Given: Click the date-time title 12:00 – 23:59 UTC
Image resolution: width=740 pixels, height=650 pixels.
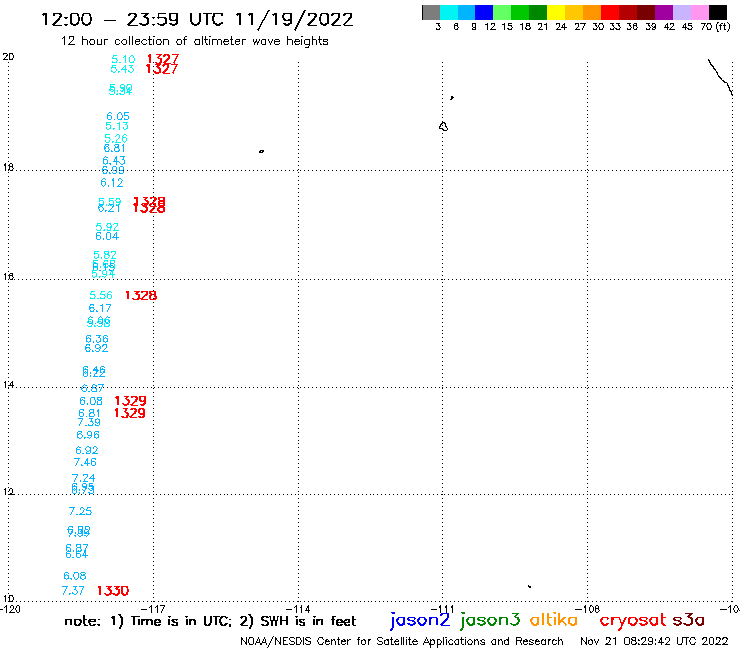Looking at the screenshot, I should (x=197, y=19).
